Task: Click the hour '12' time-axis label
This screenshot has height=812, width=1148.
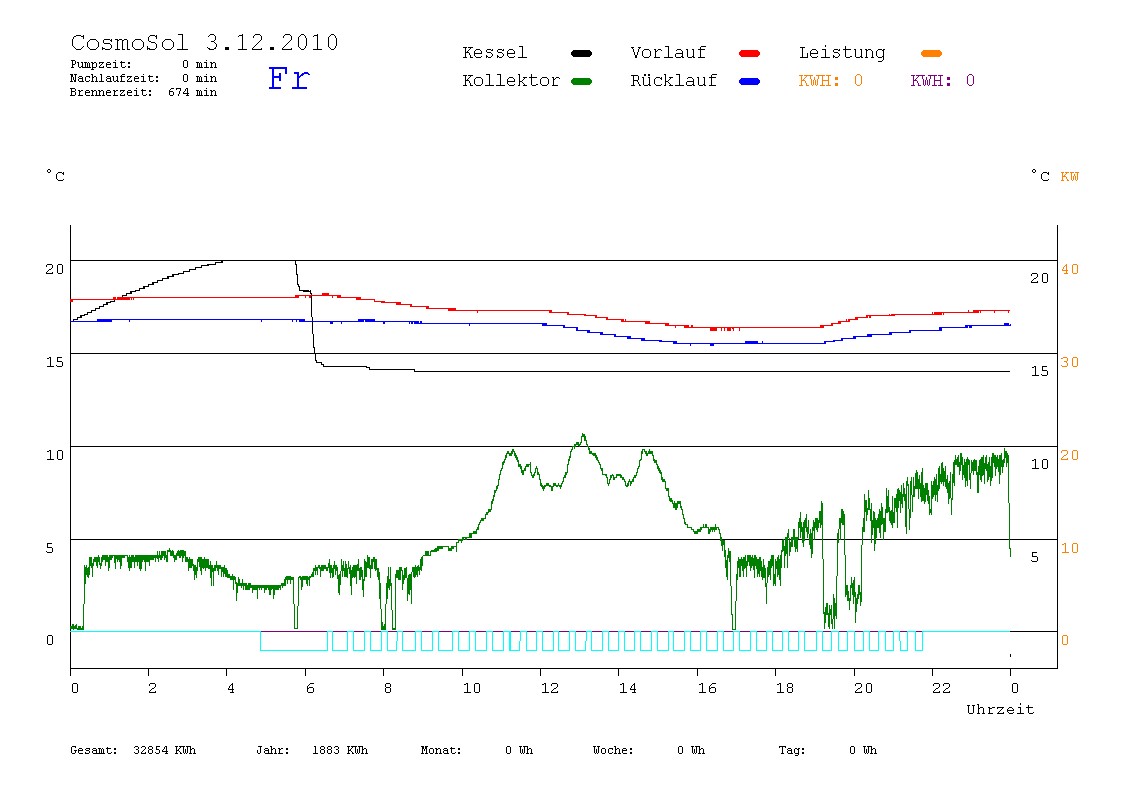Action: point(550,688)
